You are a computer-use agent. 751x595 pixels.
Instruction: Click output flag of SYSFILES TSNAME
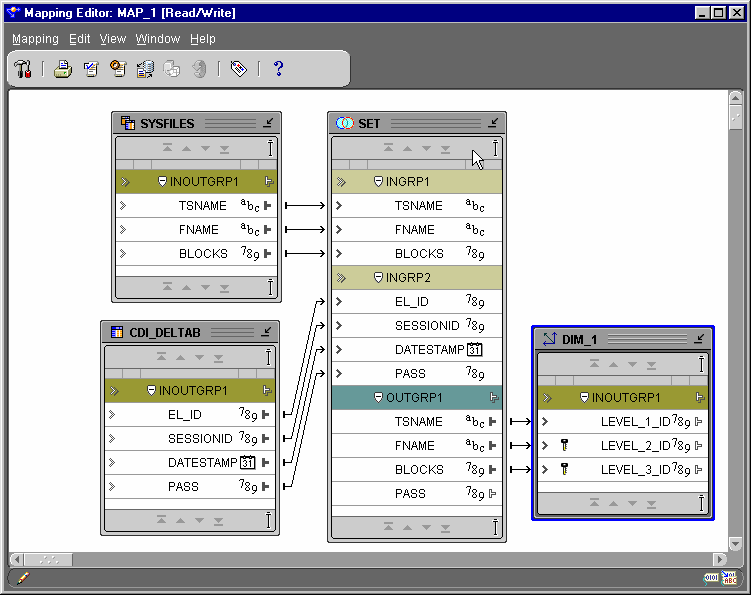(x=268, y=206)
